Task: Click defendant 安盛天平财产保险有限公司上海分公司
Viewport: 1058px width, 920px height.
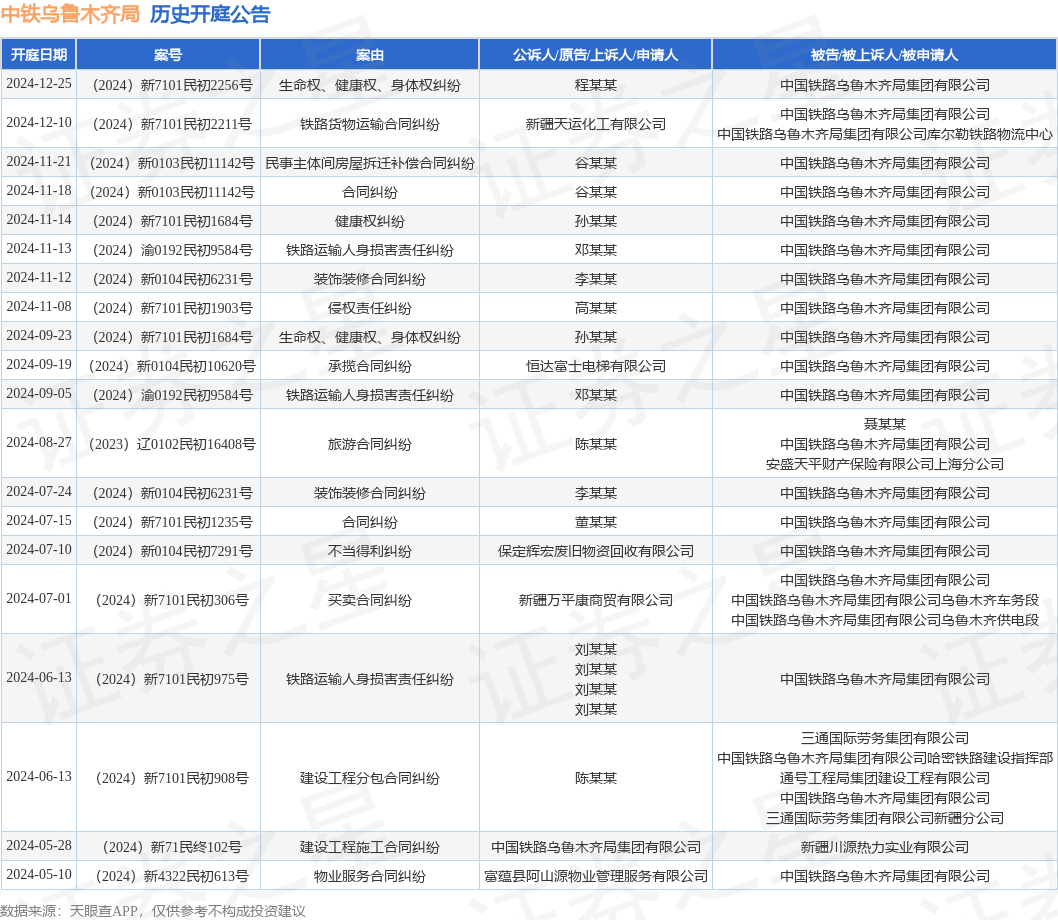Action: click(885, 464)
